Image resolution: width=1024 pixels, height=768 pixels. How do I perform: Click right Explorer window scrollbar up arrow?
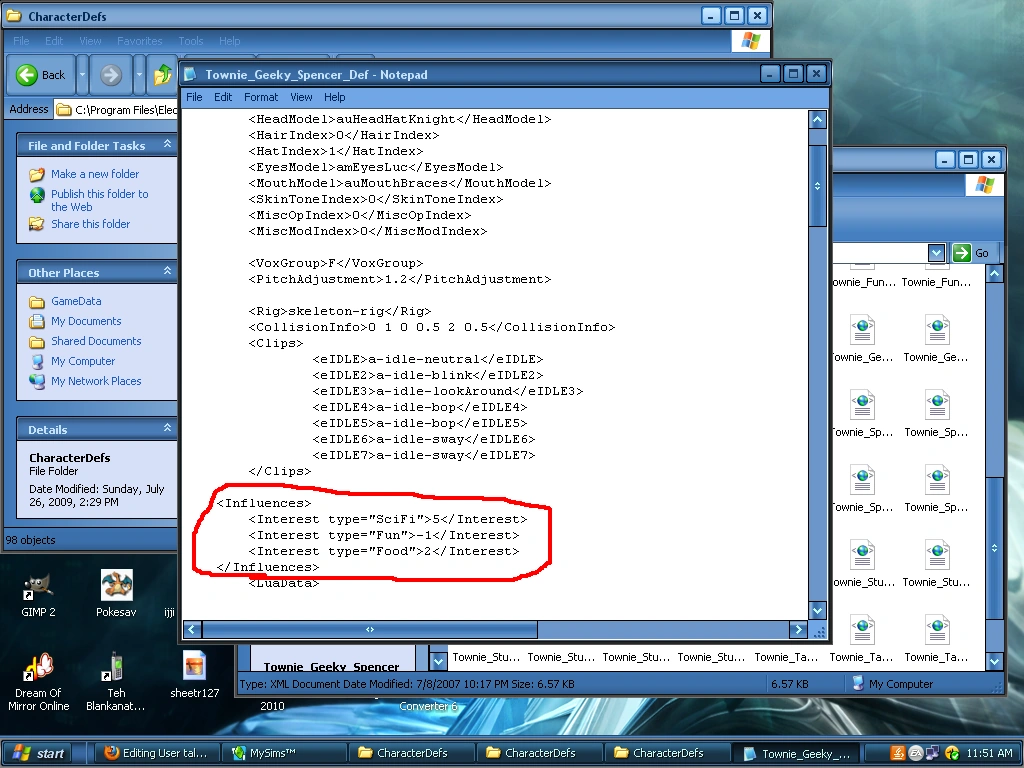point(995,274)
